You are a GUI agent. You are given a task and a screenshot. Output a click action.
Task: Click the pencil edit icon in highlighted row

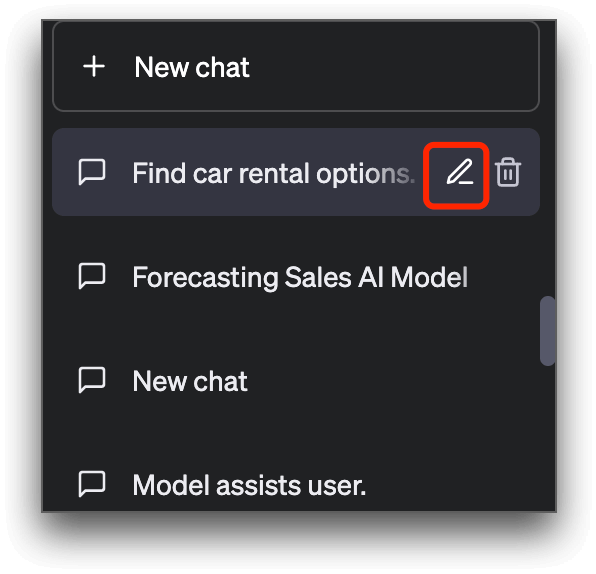pyautogui.click(x=460, y=172)
